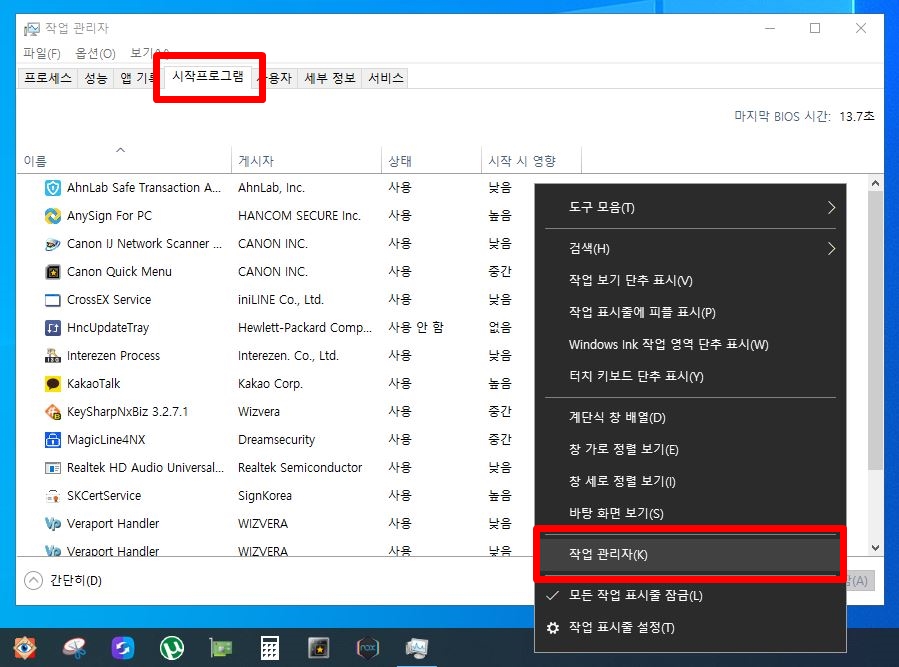899x667 pixels.
Task: Click the CrossEX Service row icon
Action: pos(53,300)
